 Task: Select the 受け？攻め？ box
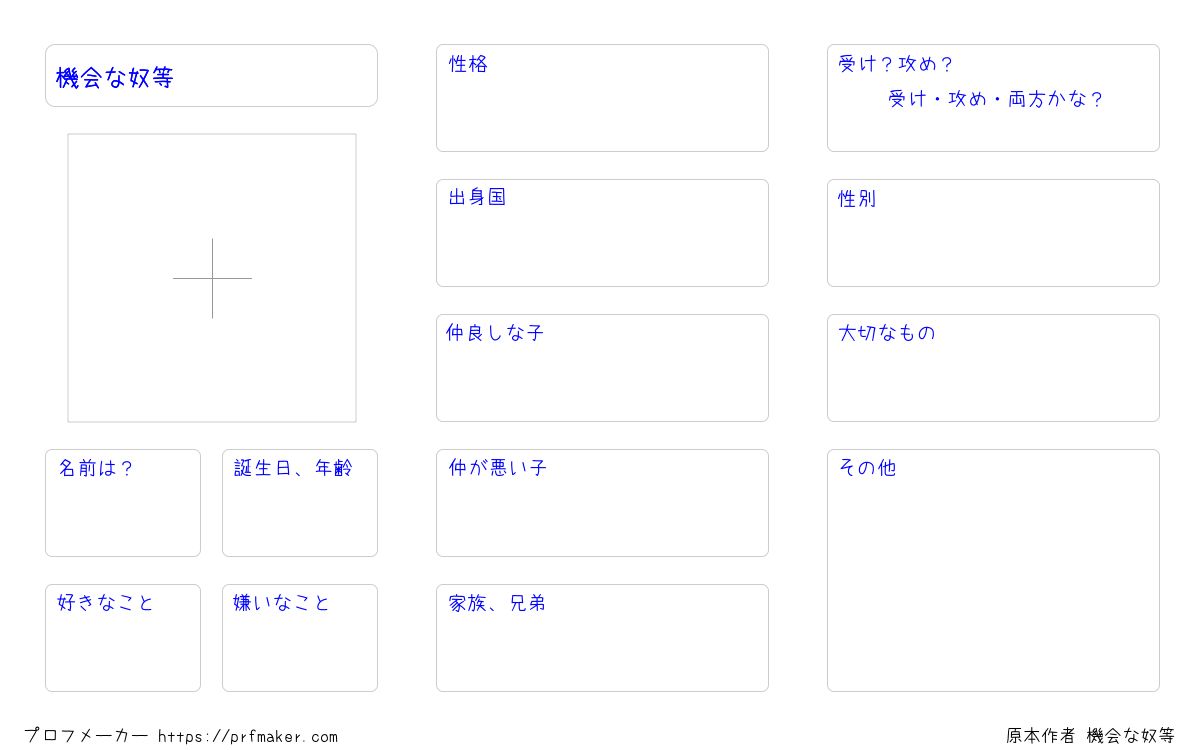pyautogui.click(x=993, y=98)
